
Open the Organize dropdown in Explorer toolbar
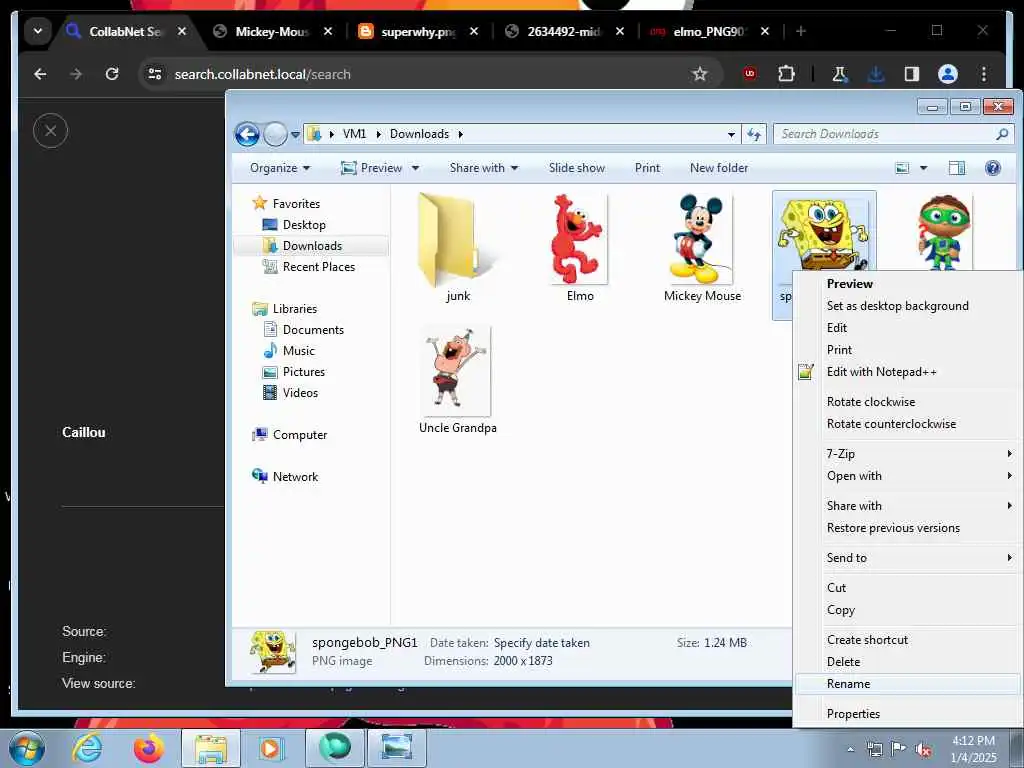[280, 168]
